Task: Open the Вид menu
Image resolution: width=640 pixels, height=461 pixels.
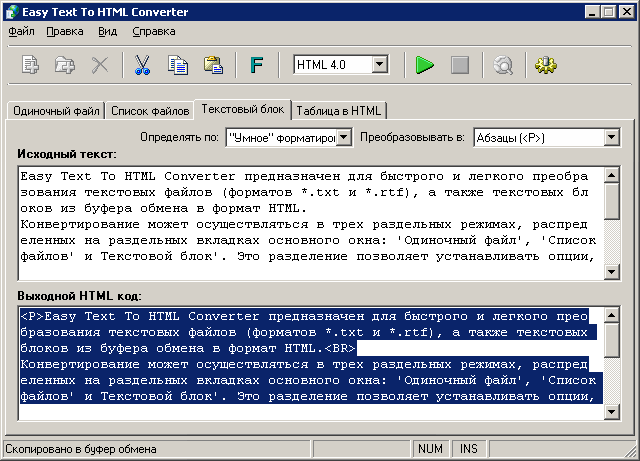Action: (107, 31)
